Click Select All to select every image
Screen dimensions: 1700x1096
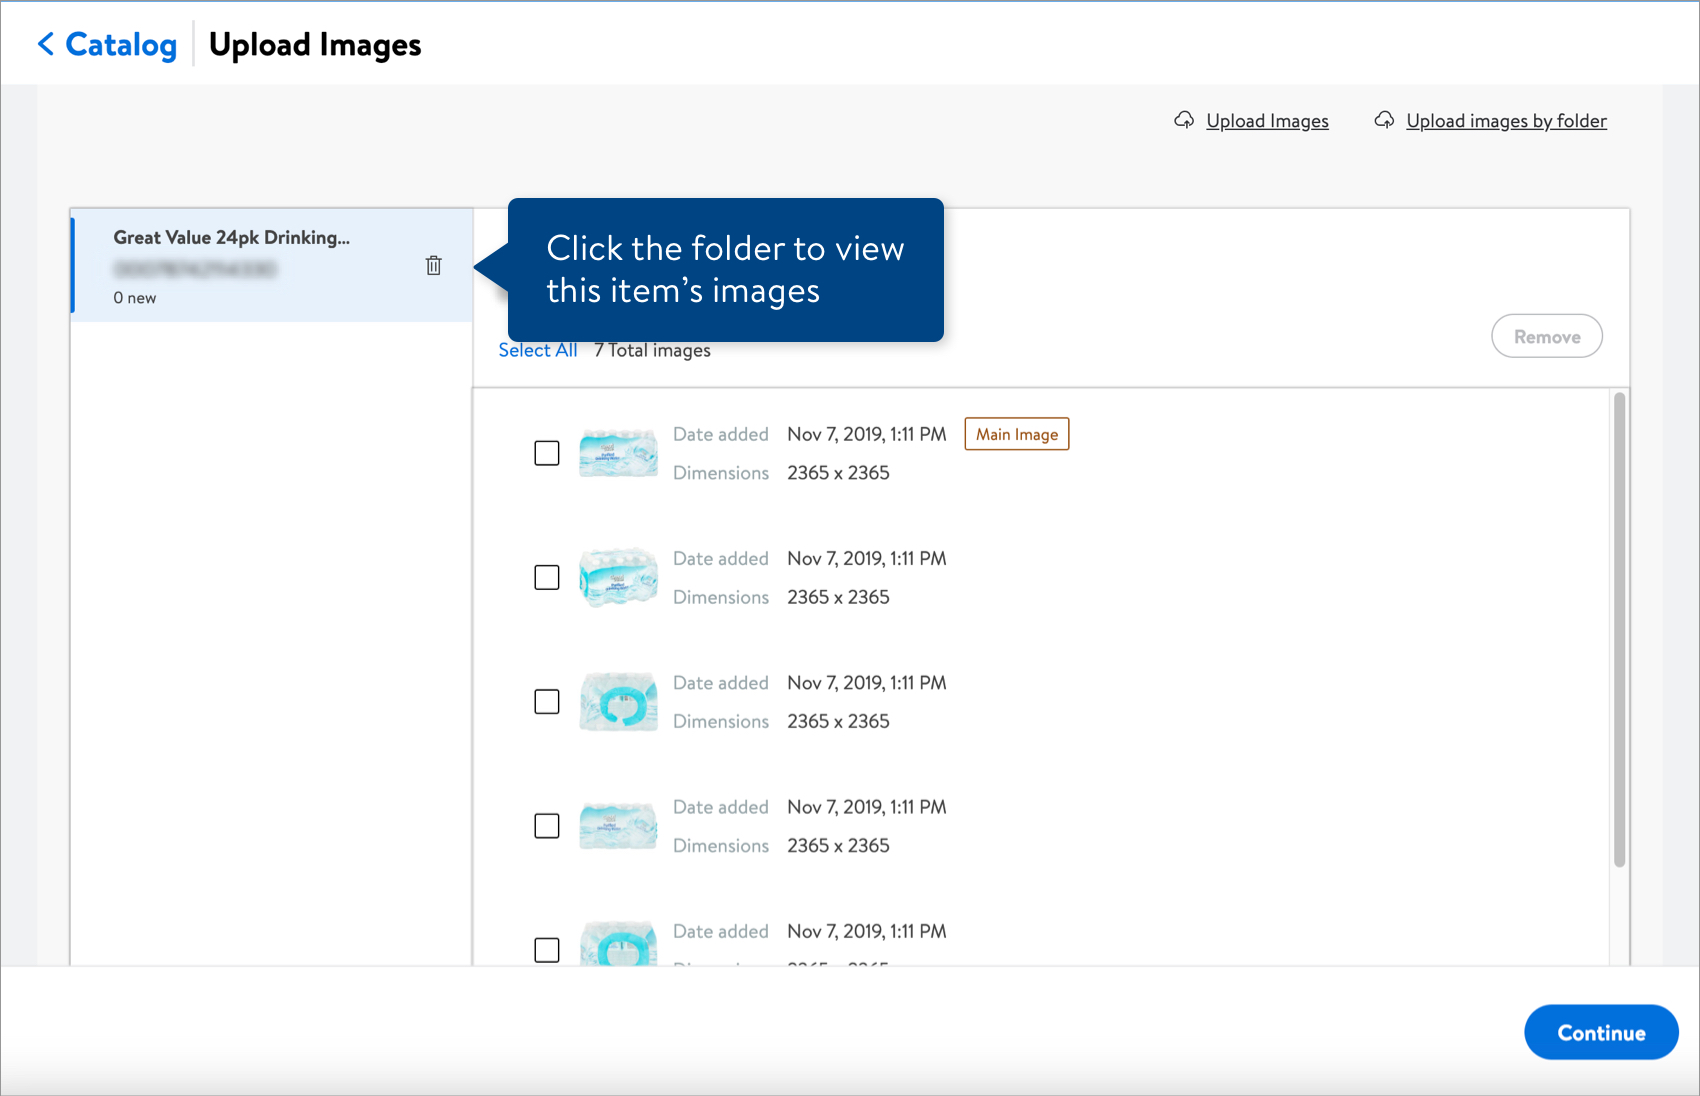tap(537, 349)
